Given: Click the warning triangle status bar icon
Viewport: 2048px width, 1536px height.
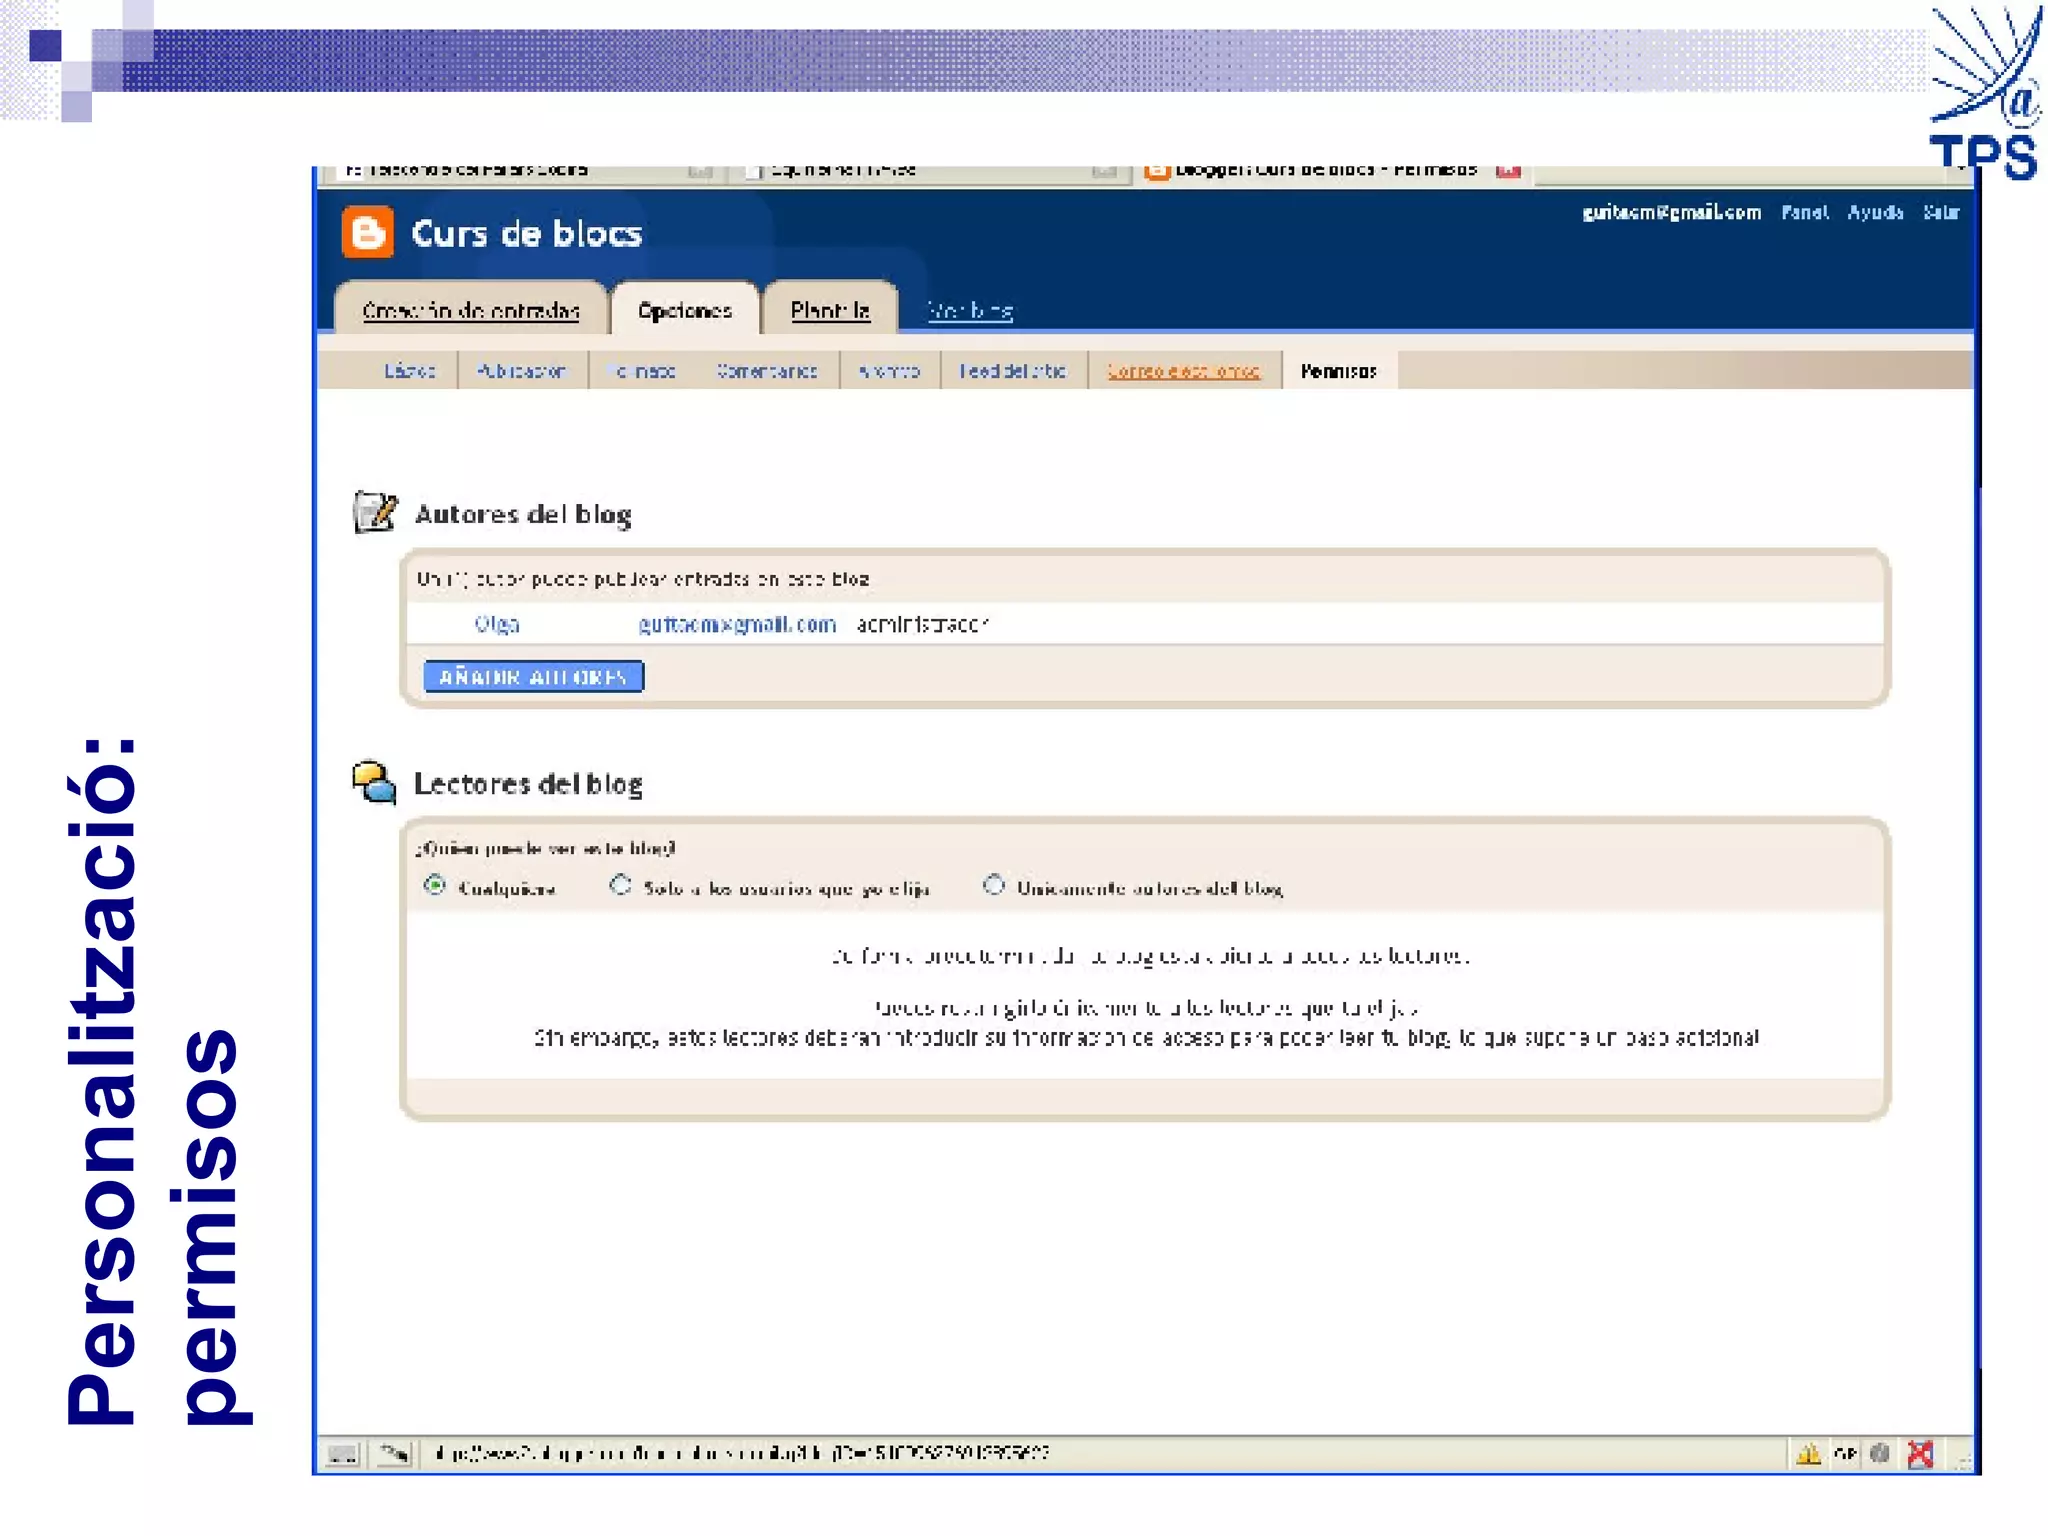Looking at the screenshot, I should click(1808, 1453).
